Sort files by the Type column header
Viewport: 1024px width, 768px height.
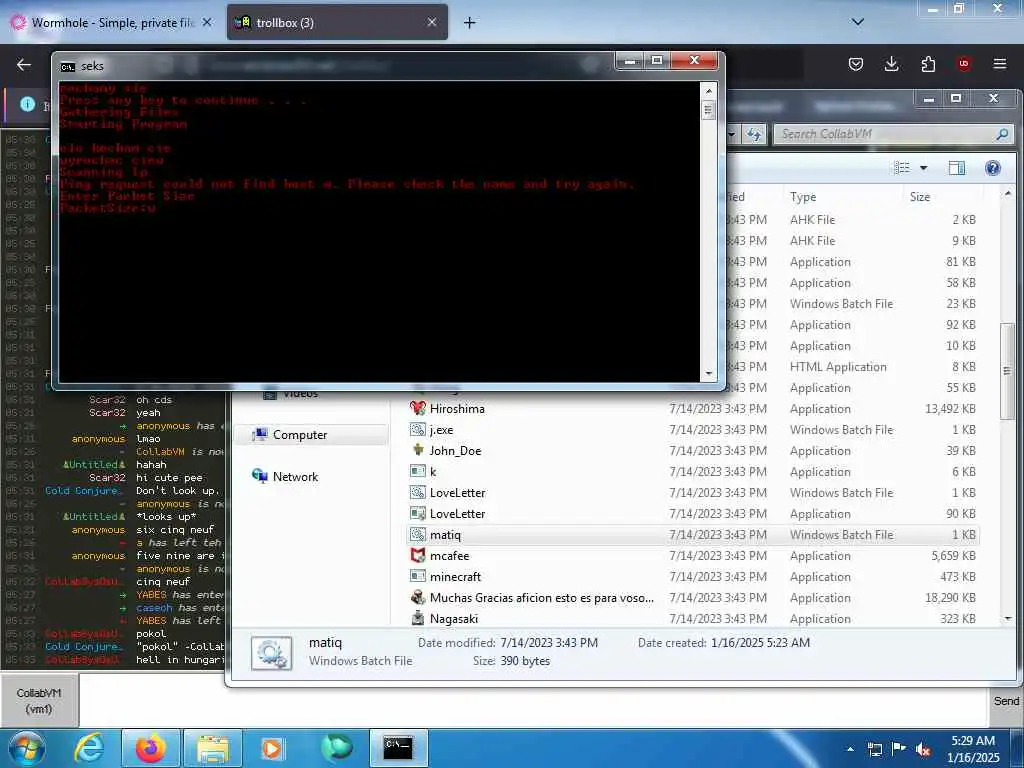pos(803,197)
